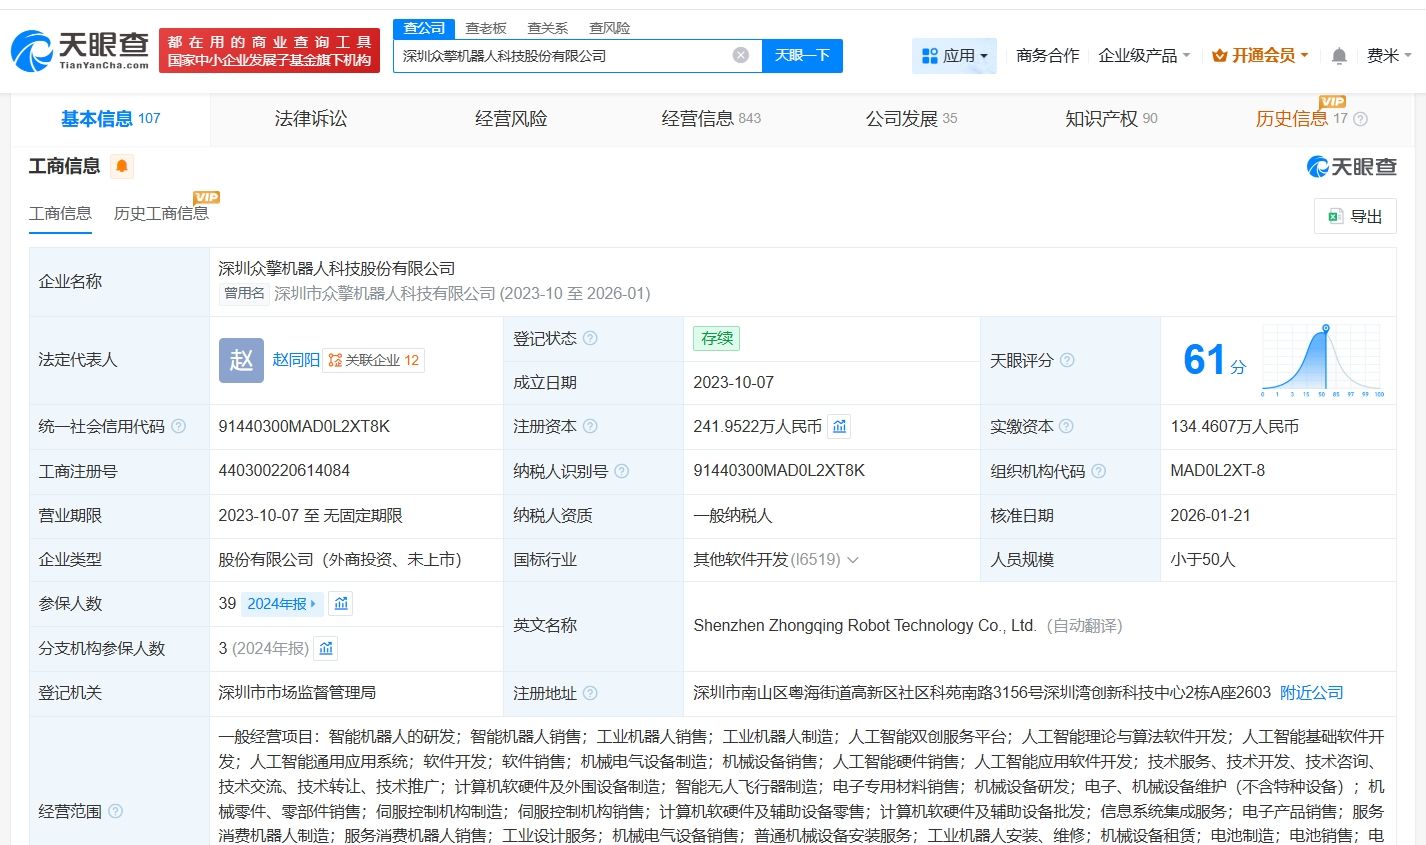This screenshot has width=1426, height=845.
Task: Click help icon next to 天眼评分
Action: 1067,360
